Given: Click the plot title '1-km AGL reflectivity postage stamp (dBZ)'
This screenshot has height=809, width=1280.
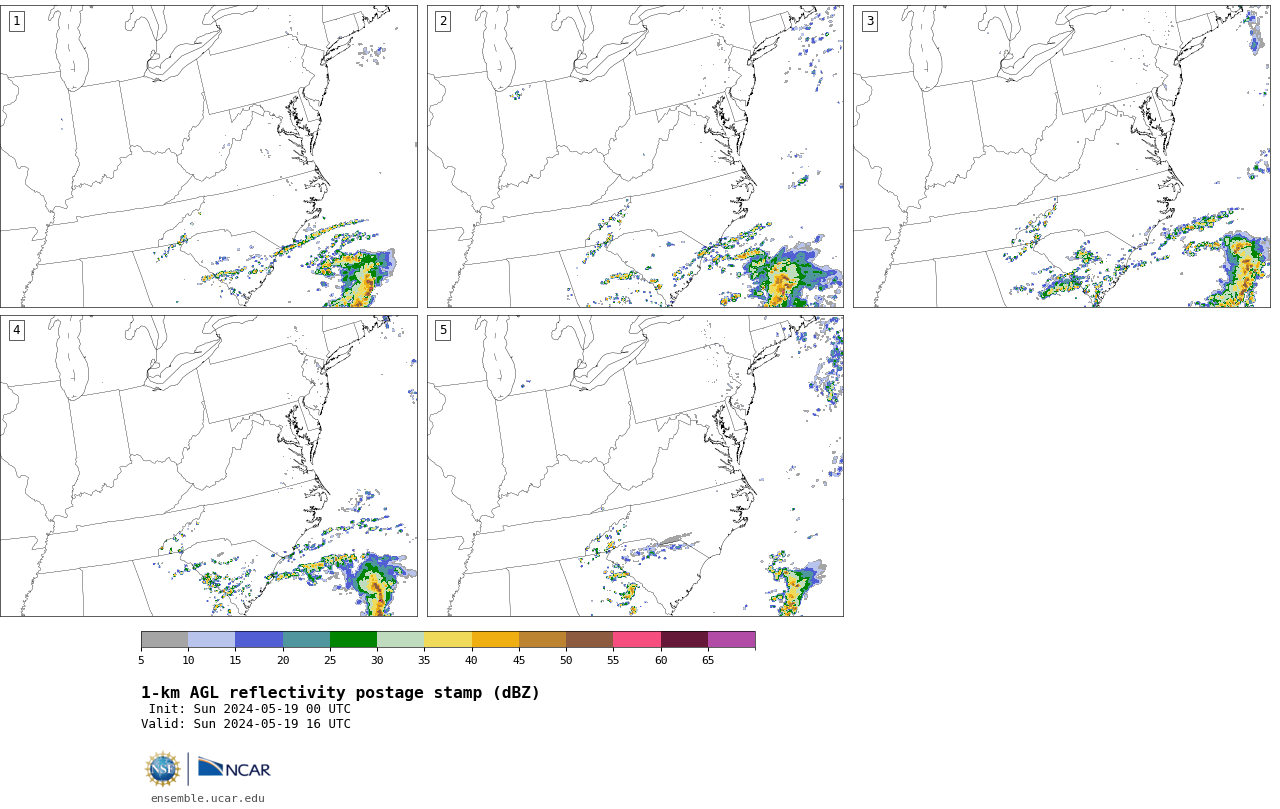Looking at the screenshot, I should [340, 693].
